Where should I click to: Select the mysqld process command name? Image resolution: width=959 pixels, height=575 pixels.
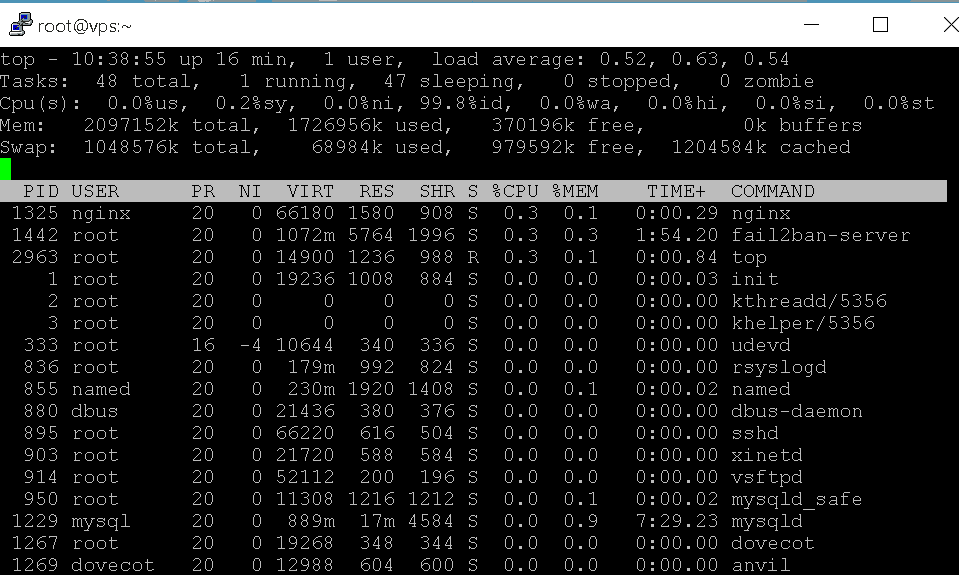[x=766, y=521]
